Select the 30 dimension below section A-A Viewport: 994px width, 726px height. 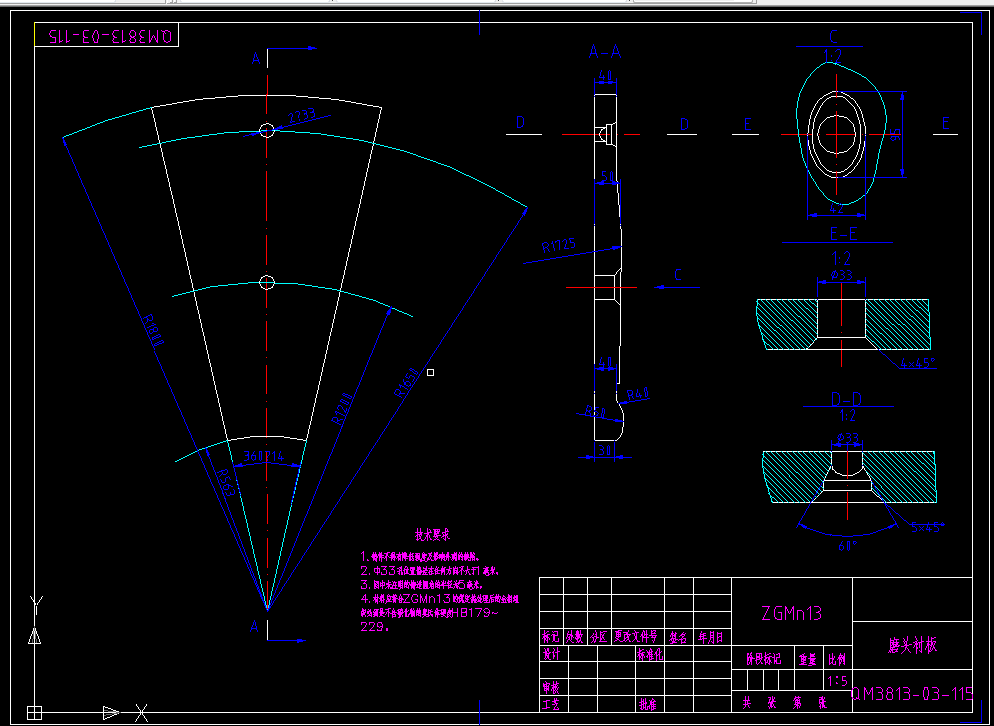(x=605, y=448)
